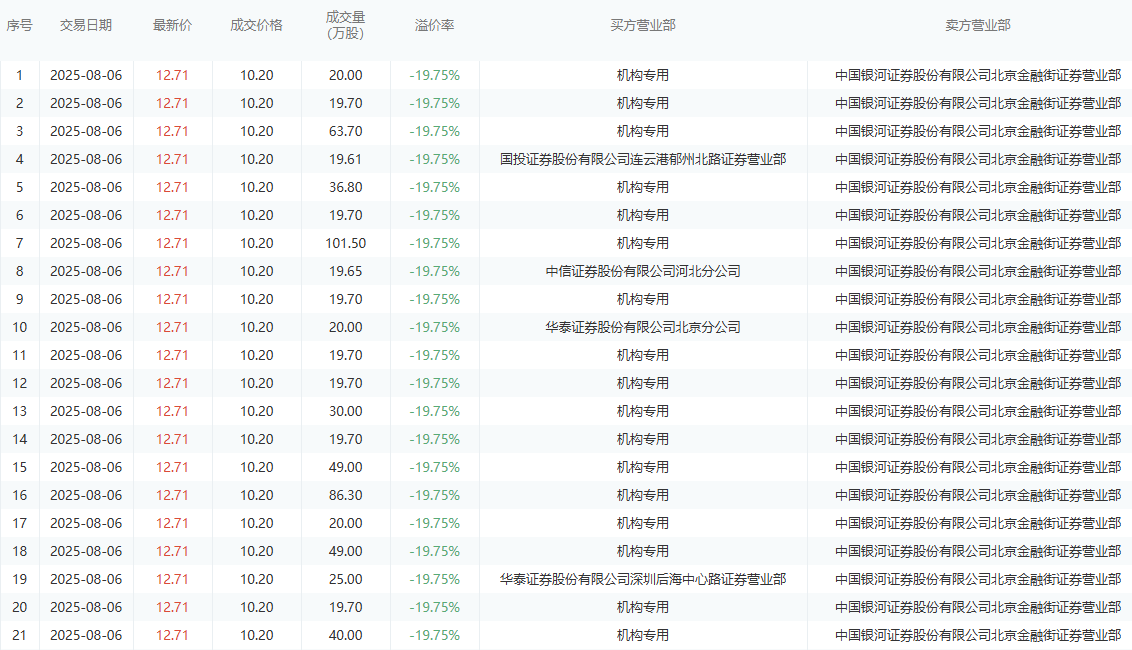Open 中信证券股份有限公司河北分公司 buyer link
1132x650 pixels.
click(x=643, y=271)
